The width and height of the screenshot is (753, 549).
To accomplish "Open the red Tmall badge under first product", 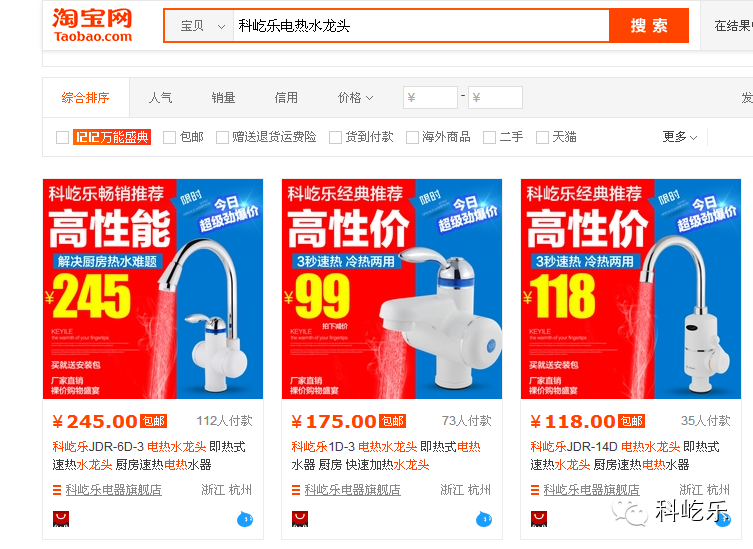I will (61, 519).
